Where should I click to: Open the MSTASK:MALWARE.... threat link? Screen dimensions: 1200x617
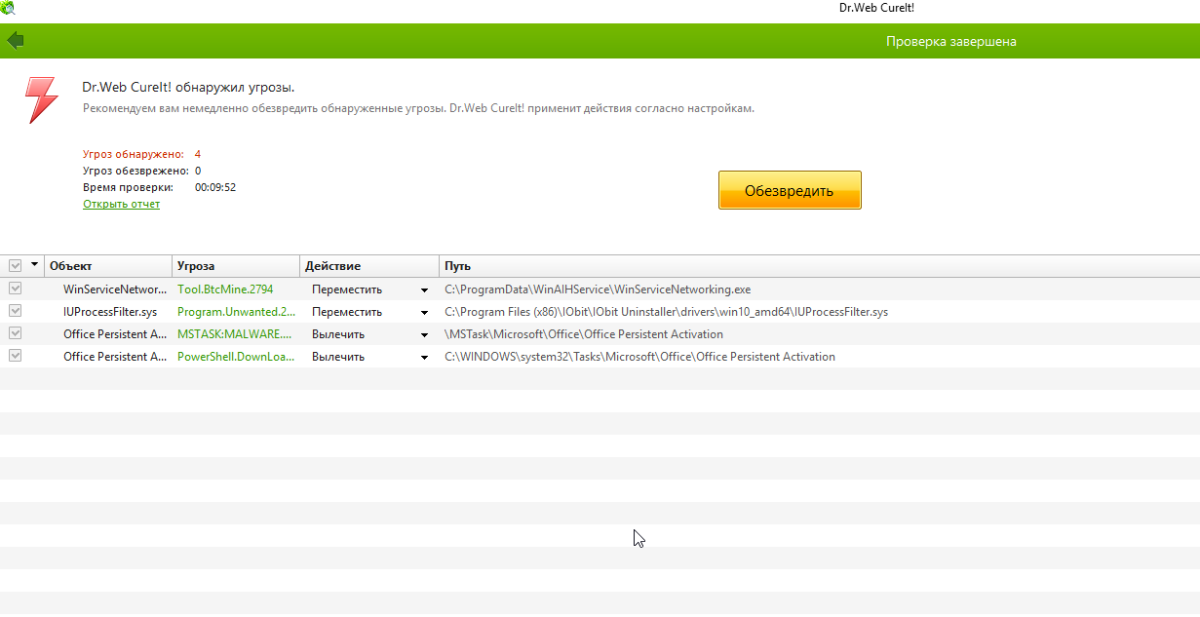pyautogui.click(x=236, y=334)
